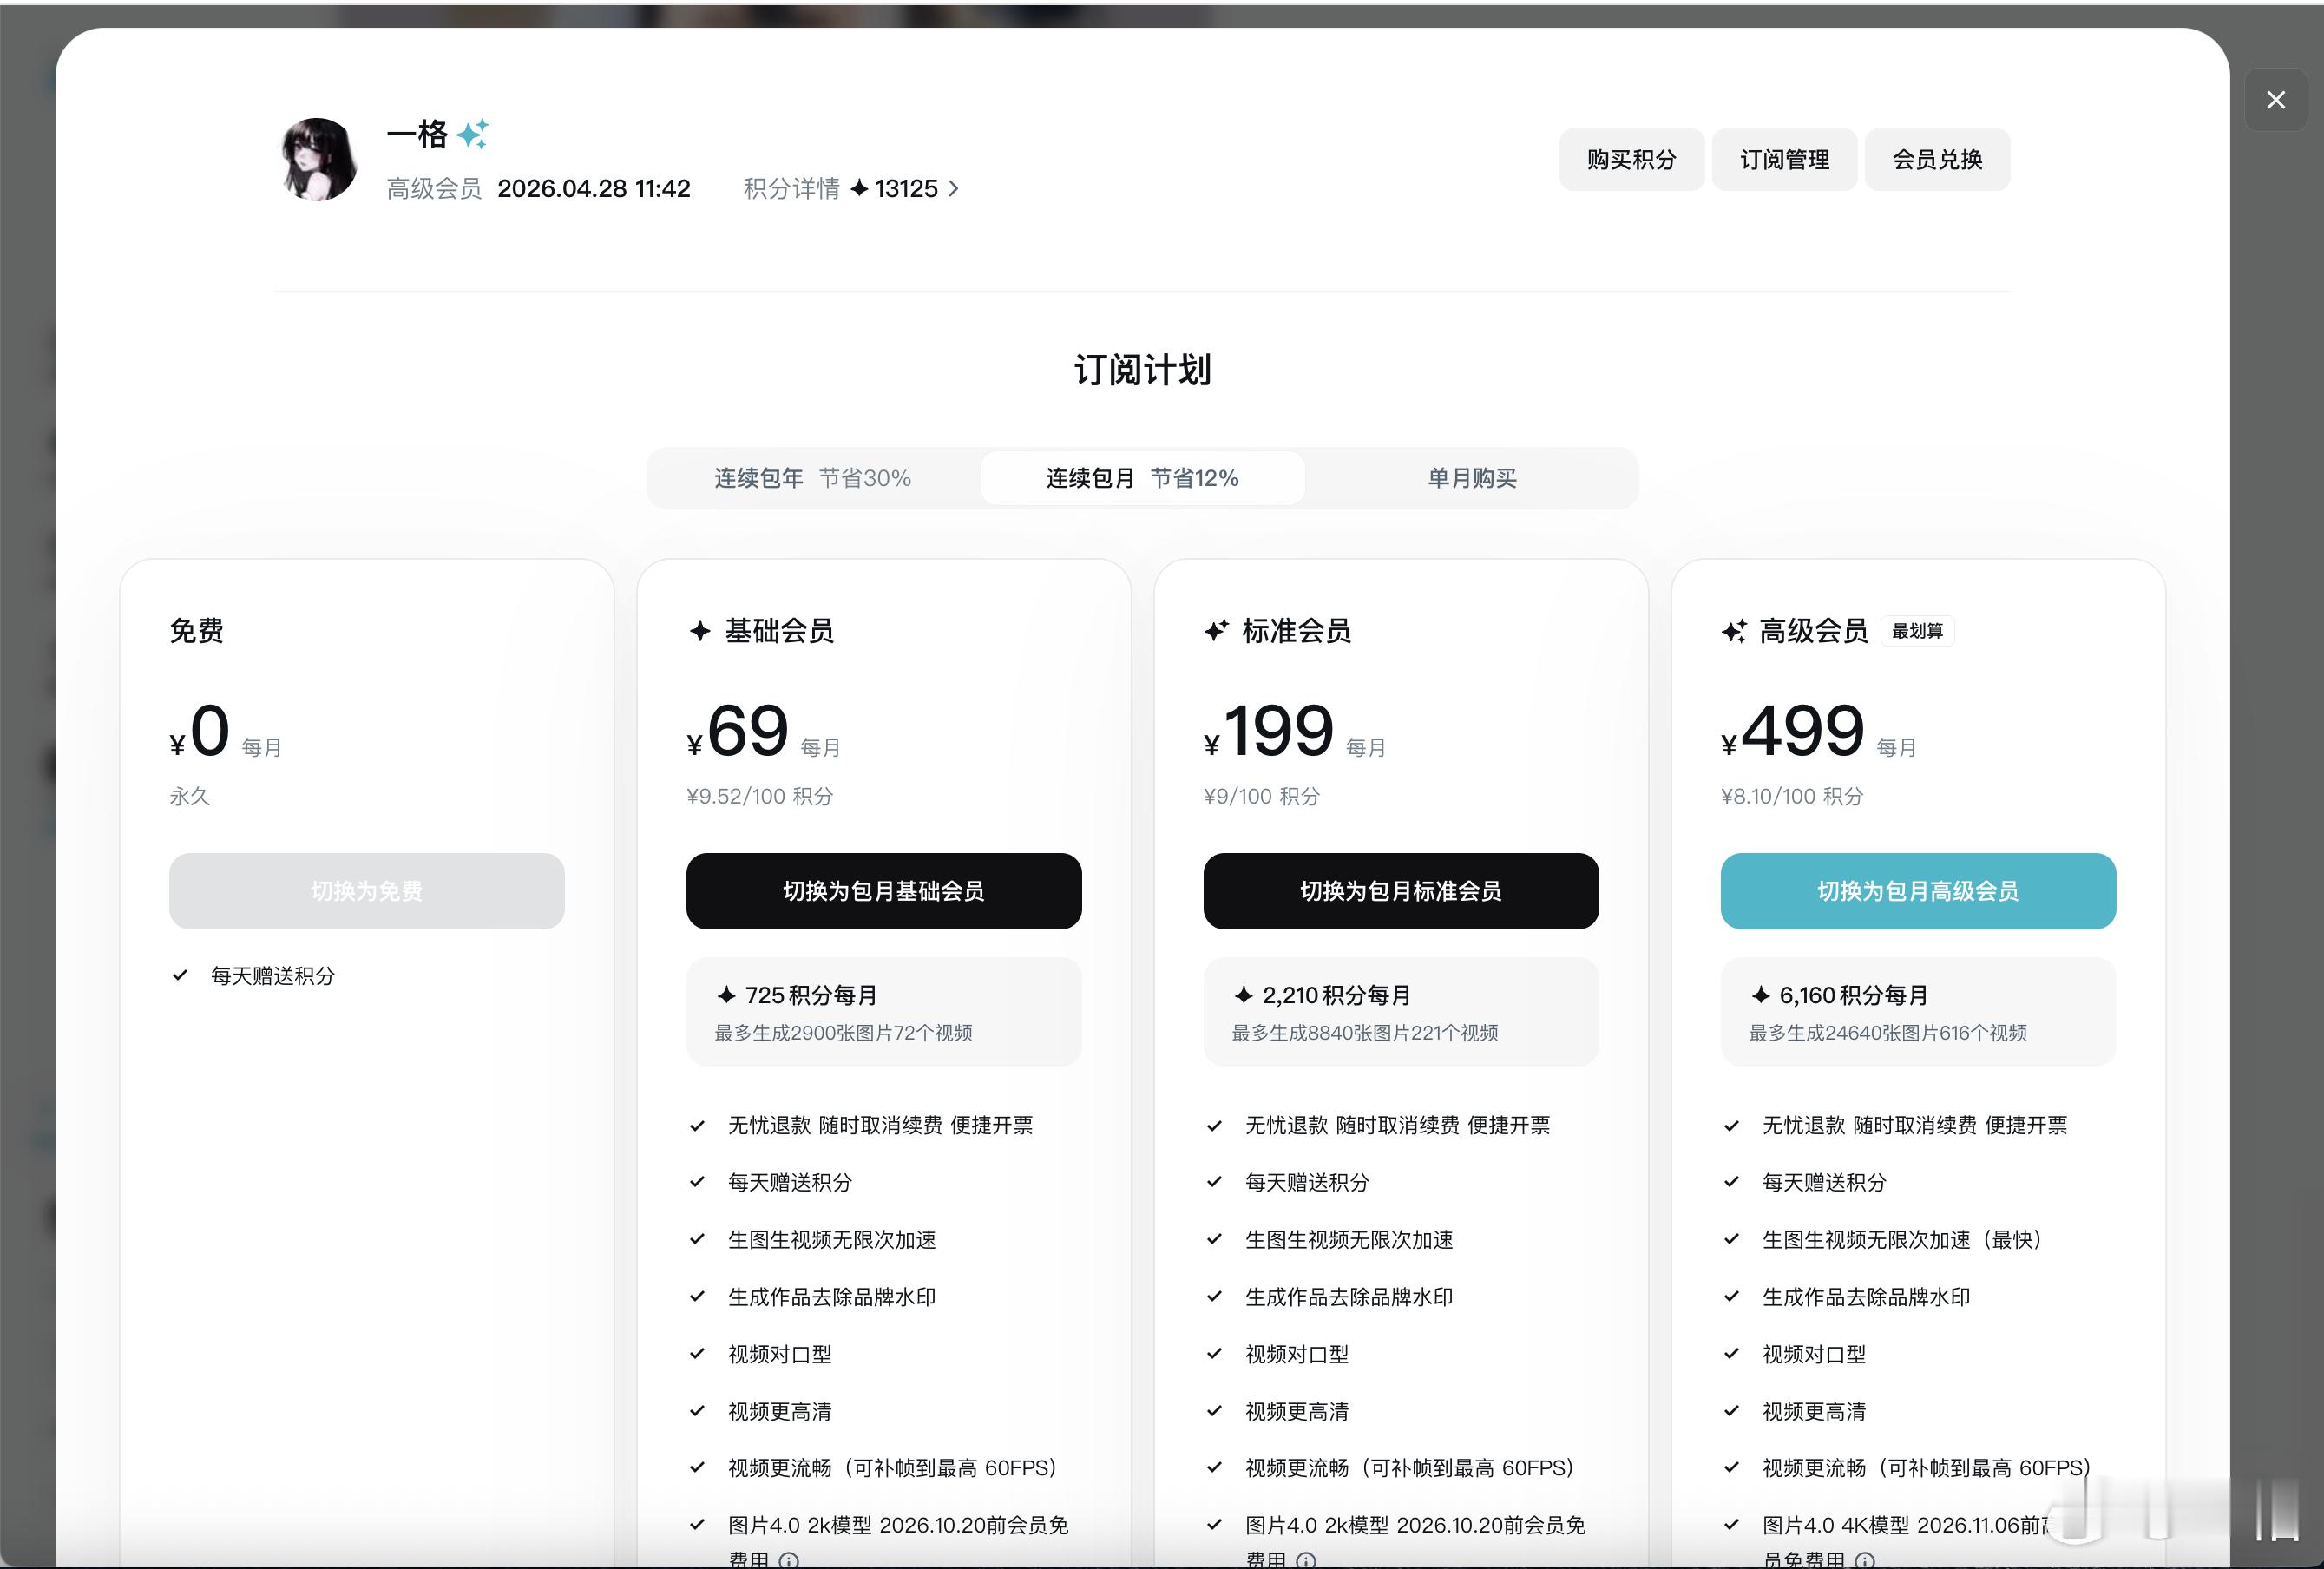Click the 会员兑换 button
This screenshot has height=1569, width=2324.
tap(1936, 159)
